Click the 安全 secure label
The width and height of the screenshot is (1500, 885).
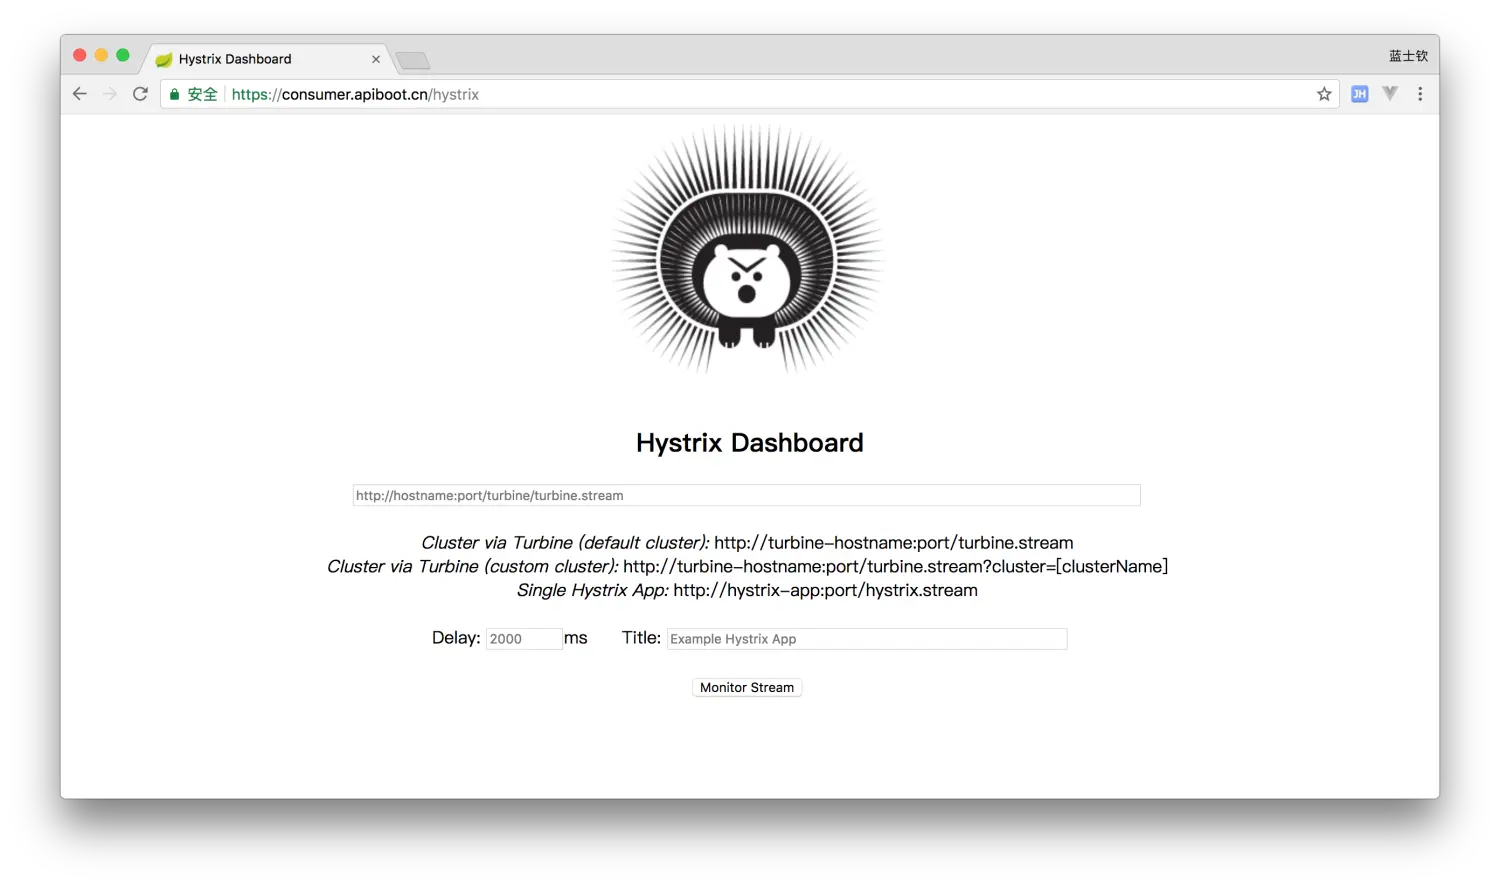tap(202, 94)
